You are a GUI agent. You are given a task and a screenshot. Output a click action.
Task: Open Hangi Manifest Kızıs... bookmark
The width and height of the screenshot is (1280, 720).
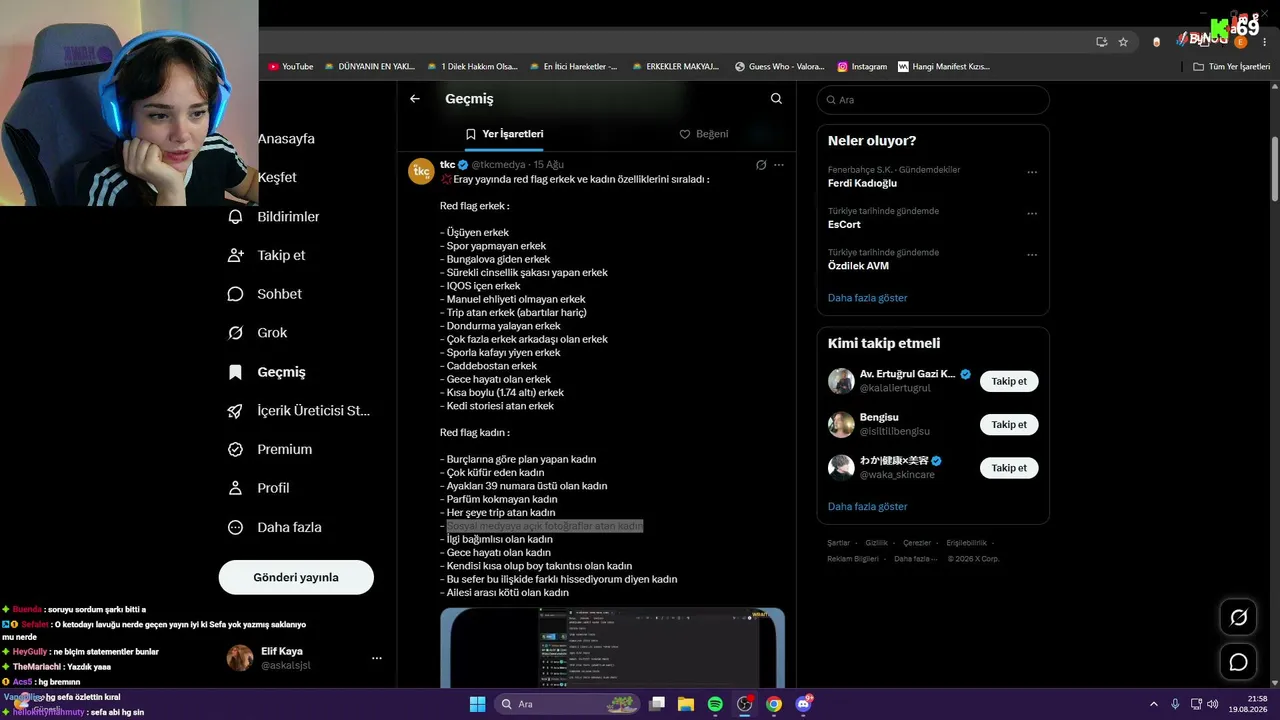tap(944, 67)
